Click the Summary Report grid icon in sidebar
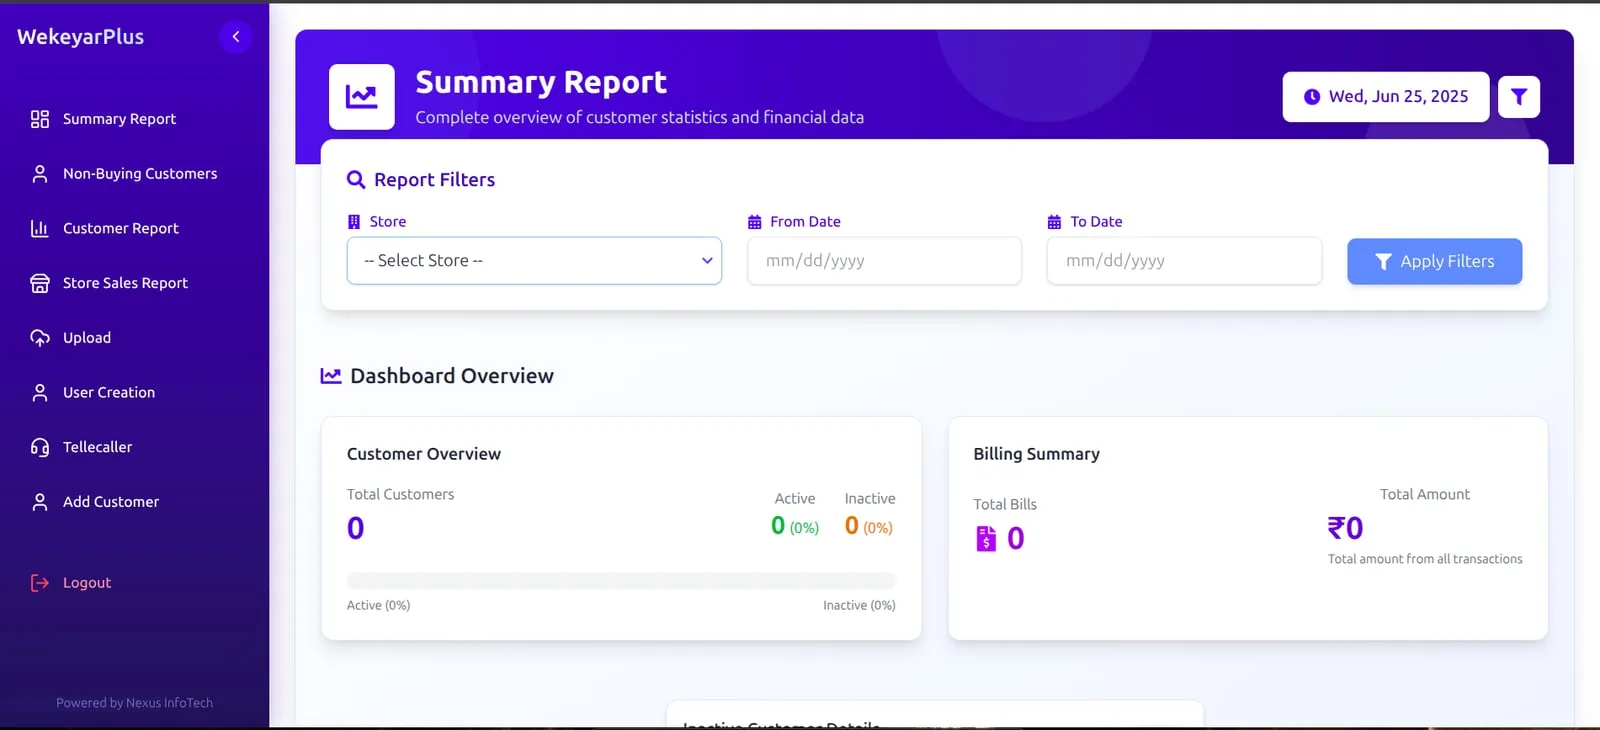1600x730 pixels. [x=40, y=119]
